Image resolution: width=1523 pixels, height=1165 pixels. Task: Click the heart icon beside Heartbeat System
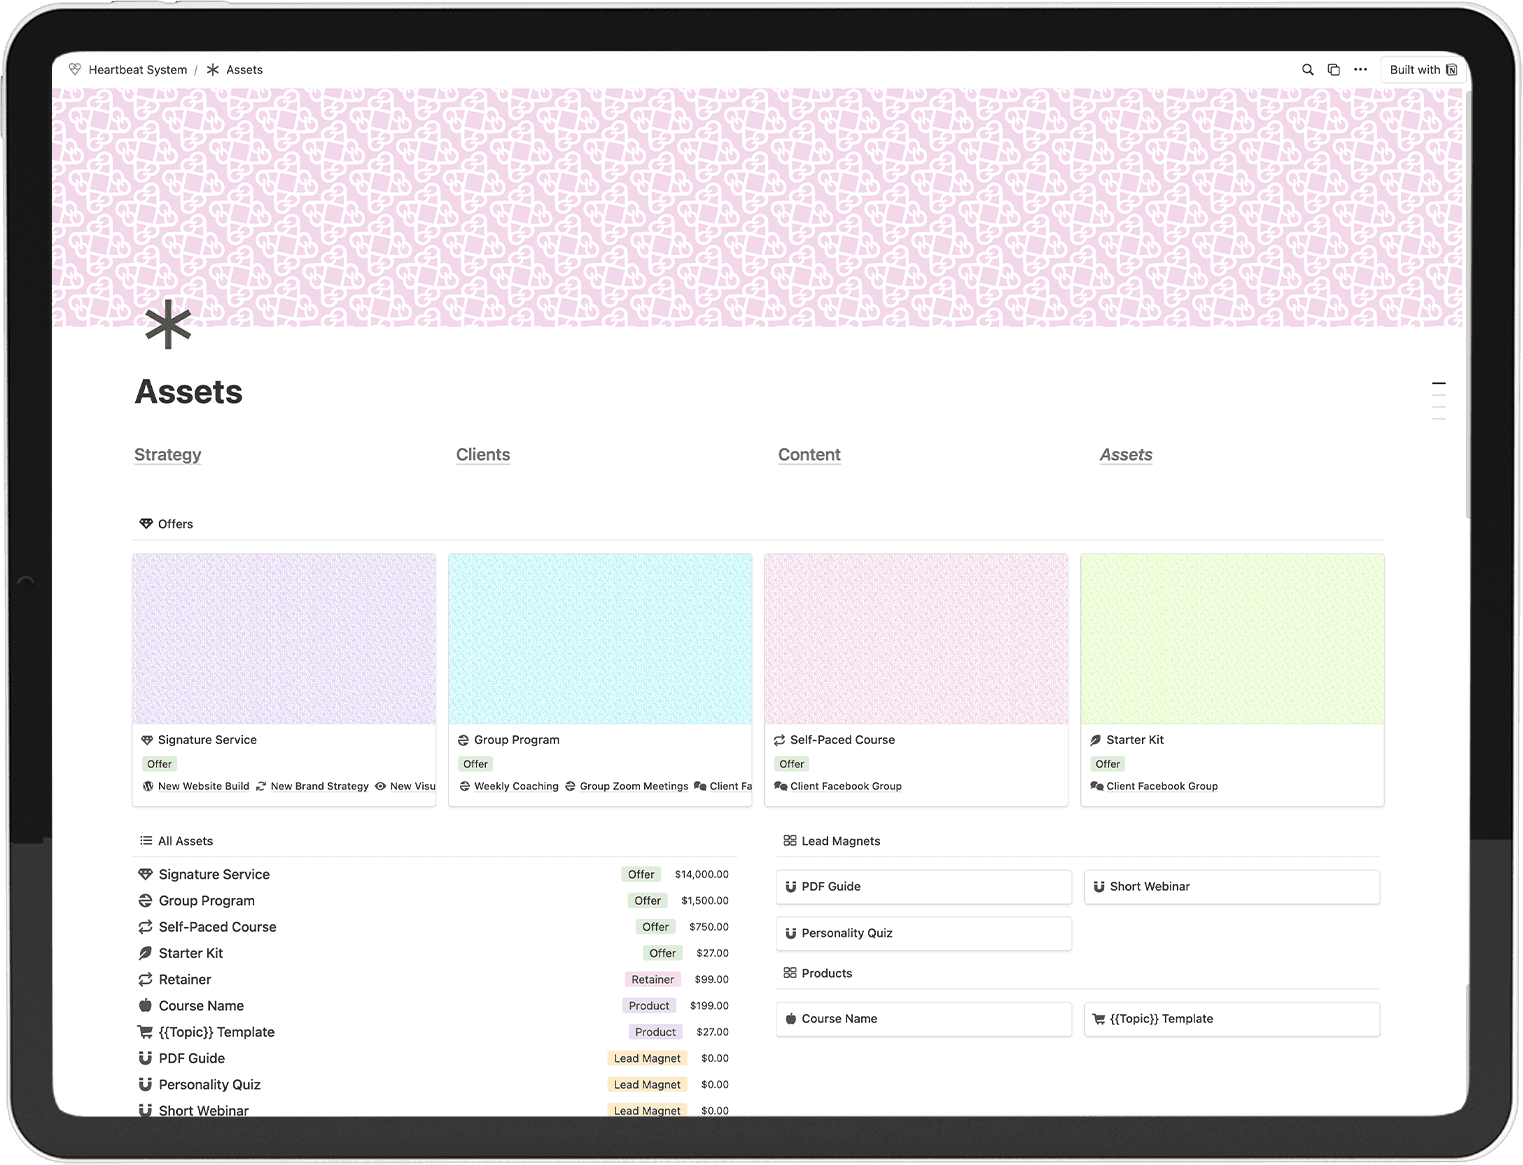(75, 70)
